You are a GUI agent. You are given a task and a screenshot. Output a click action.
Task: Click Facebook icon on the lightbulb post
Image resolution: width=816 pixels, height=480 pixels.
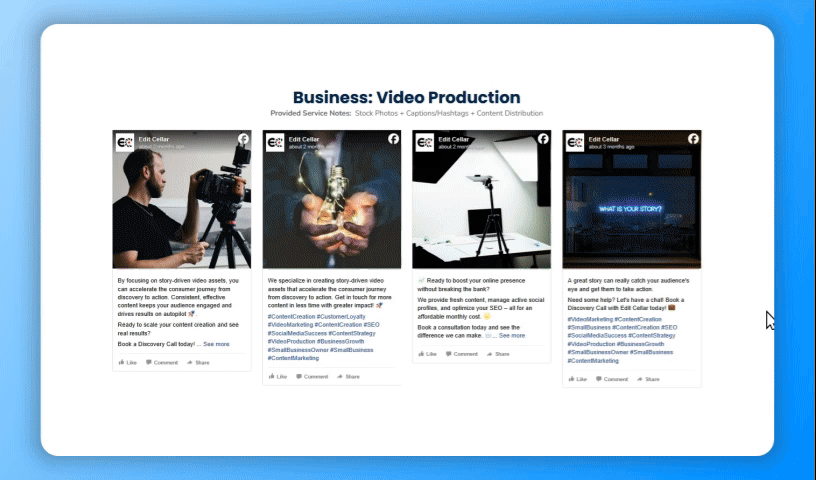pos(393,138)
